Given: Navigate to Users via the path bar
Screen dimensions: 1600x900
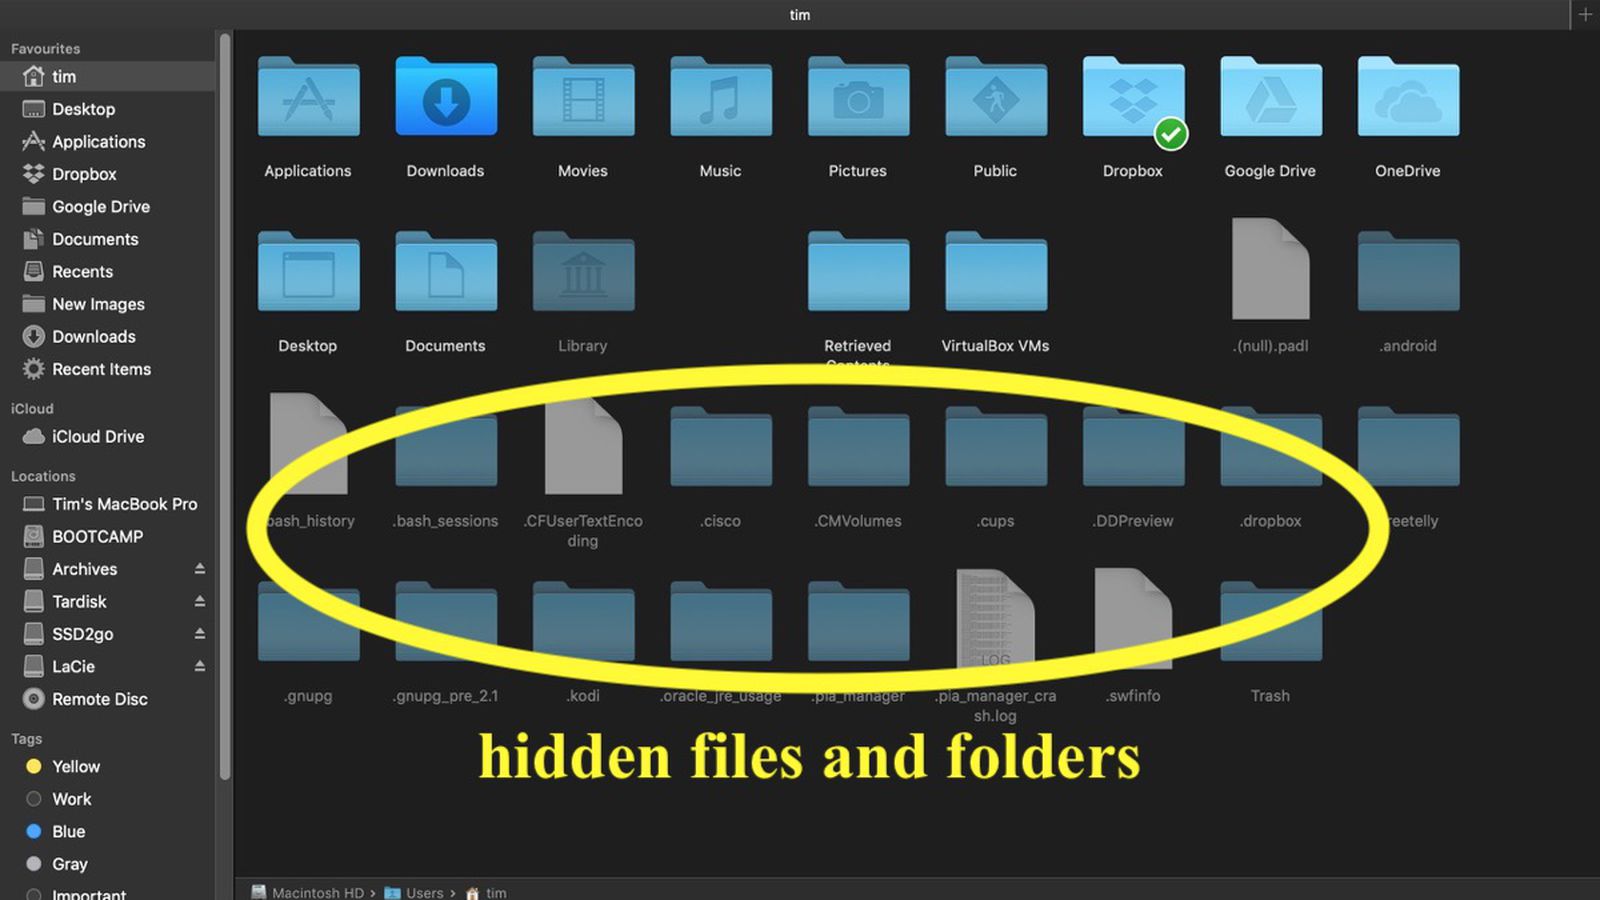Looking at the screenshot, I should click(x=424, y=893).
